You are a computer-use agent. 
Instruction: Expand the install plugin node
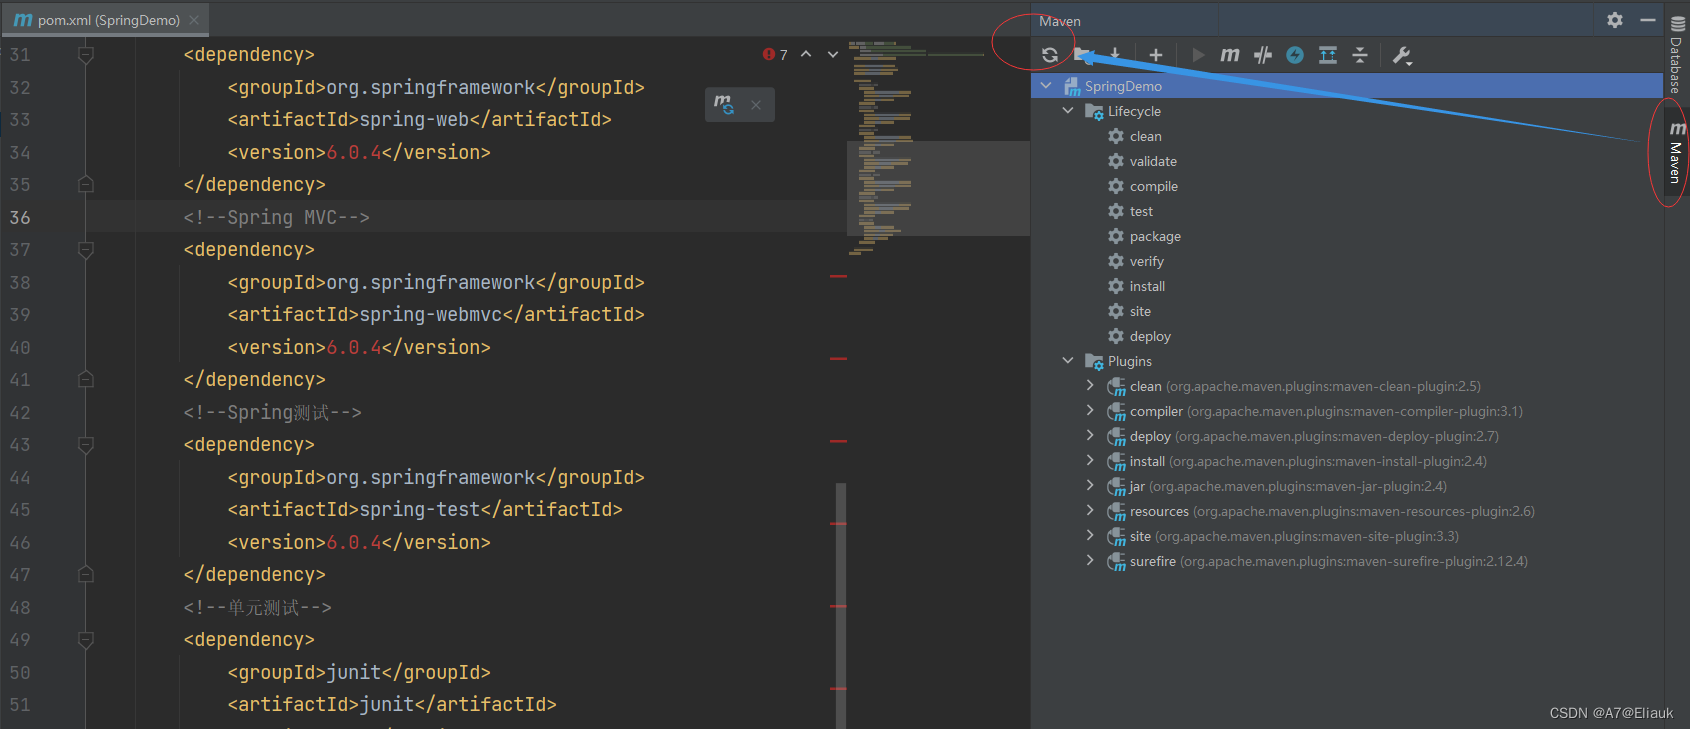[x=1090, y=461]
